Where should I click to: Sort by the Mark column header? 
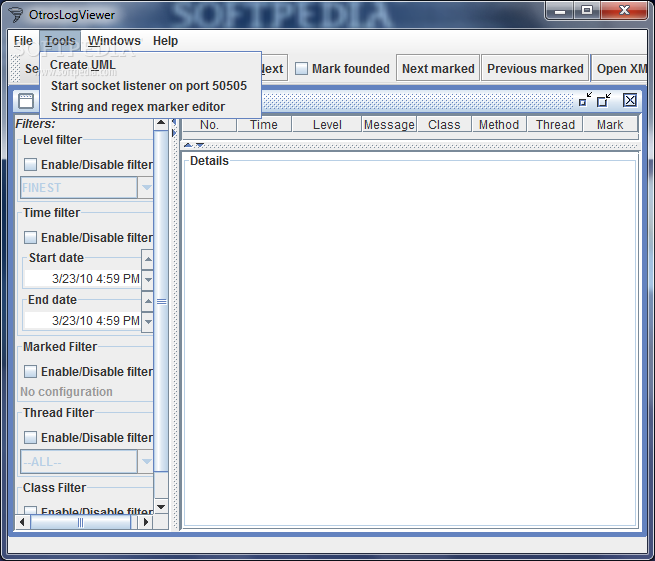610,124
